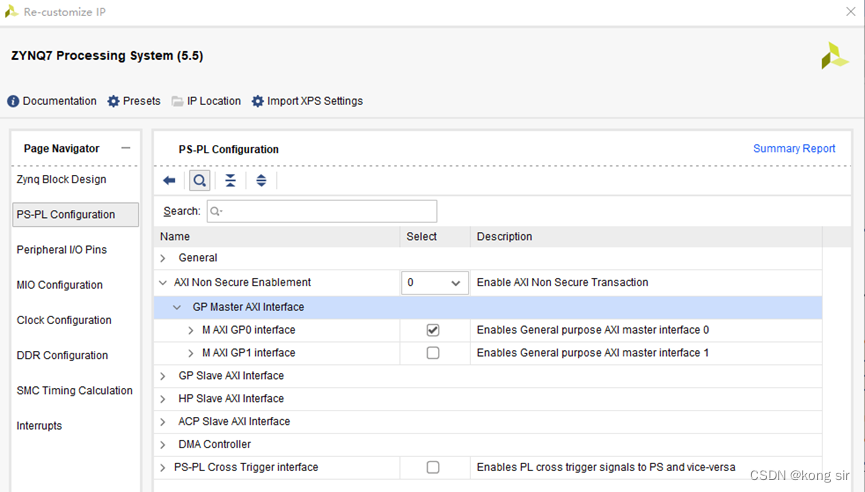Expand the PS-PL Cross Trigger interface row
This screenshot has width=865, height=492.
(x=163, y=468)
